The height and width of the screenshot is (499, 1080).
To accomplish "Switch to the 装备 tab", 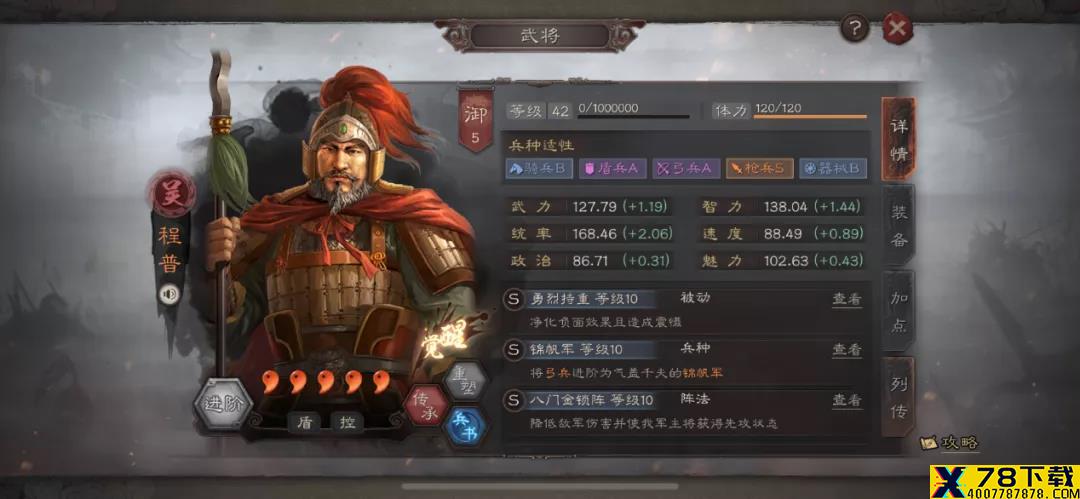I will (x=899, y=225).
